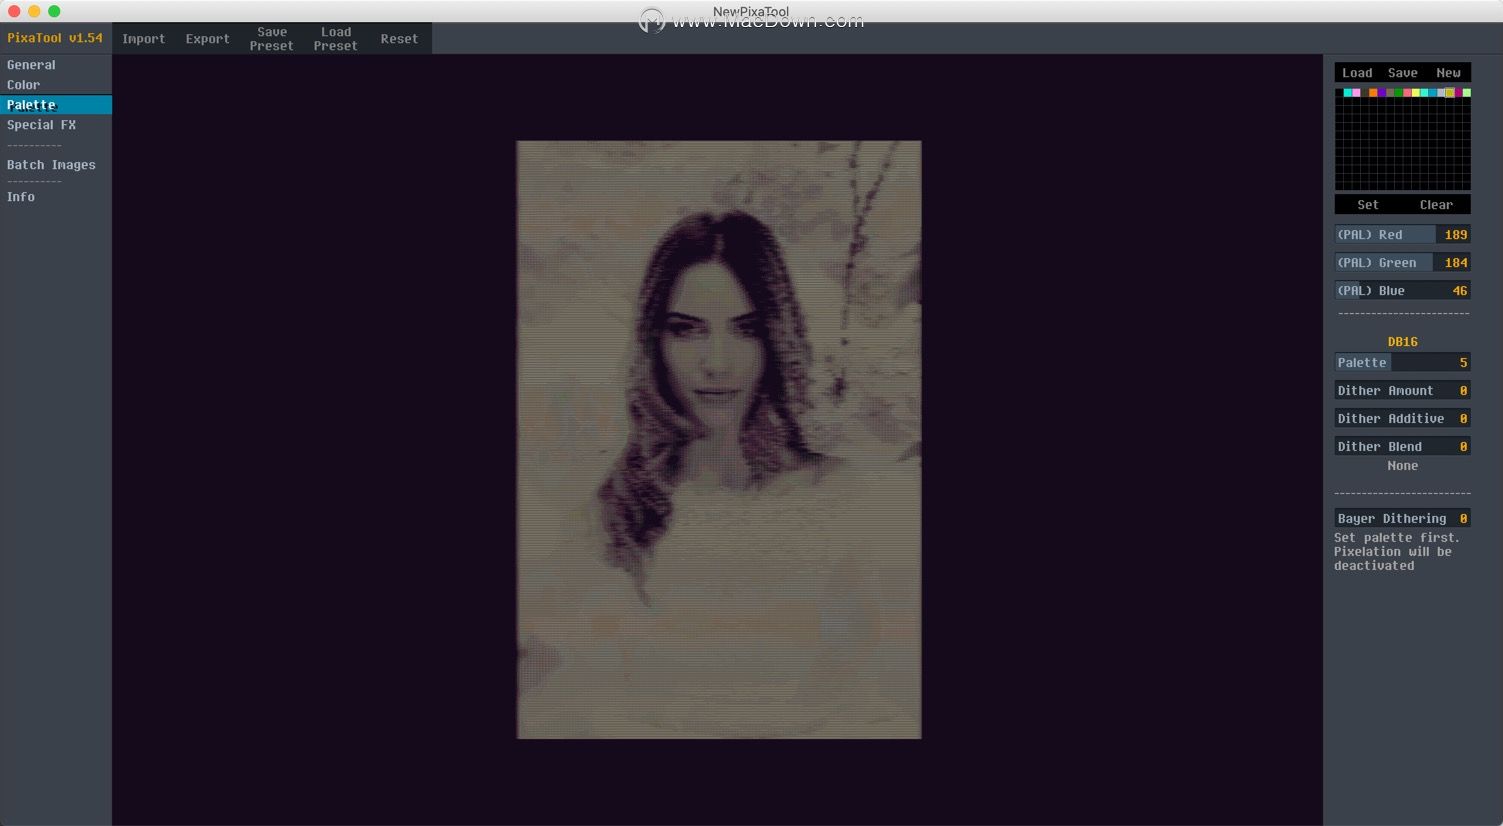Pick the light gray palette swatch
Image resolution: width=1503 pixels, height=826 pixels.
[x=1441, y=93]
